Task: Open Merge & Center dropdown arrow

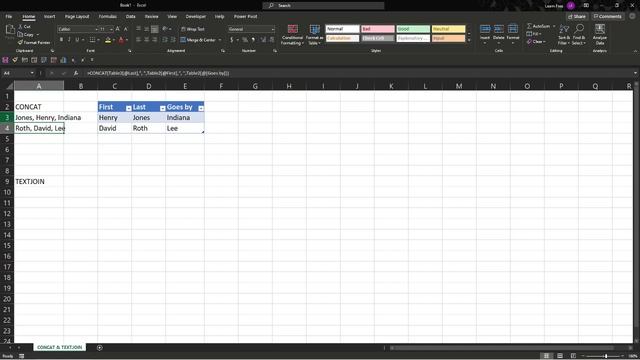Action: [x=220, y=40]
